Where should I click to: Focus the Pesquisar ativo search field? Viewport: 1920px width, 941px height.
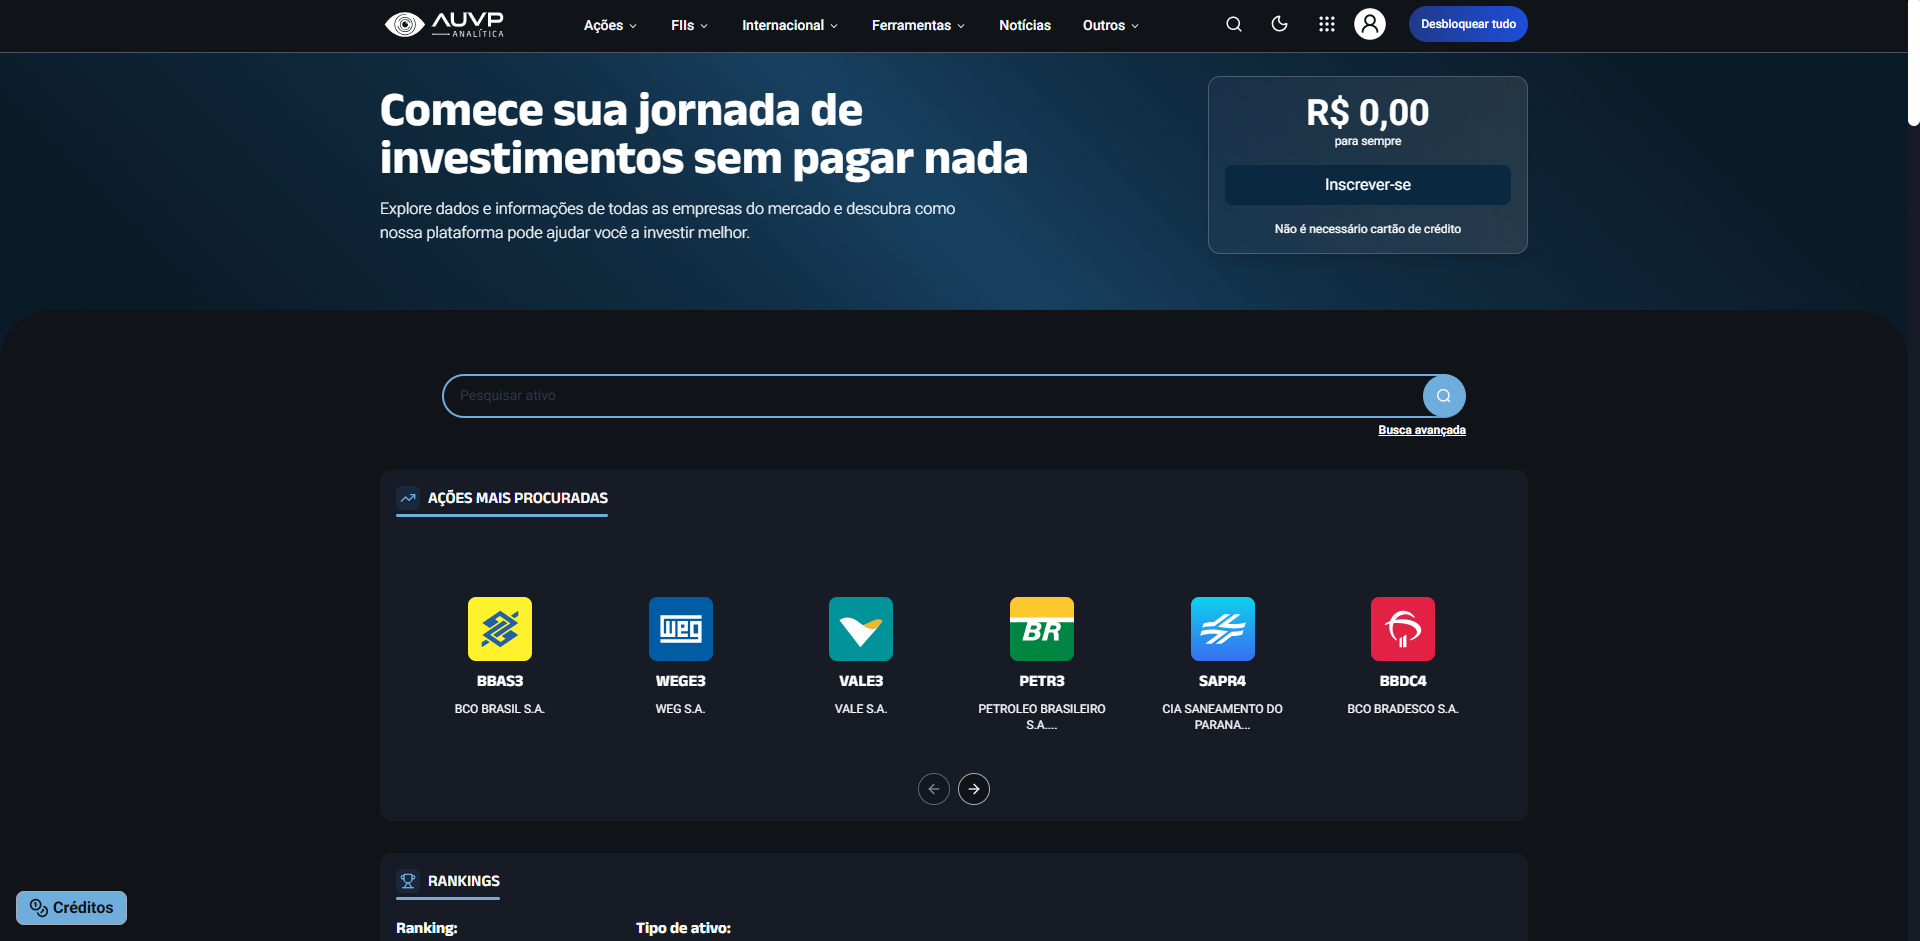(x=932, y=396)
